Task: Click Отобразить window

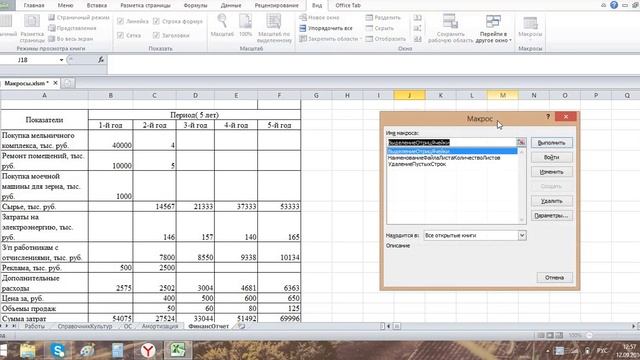Action: tap(386, 39)
